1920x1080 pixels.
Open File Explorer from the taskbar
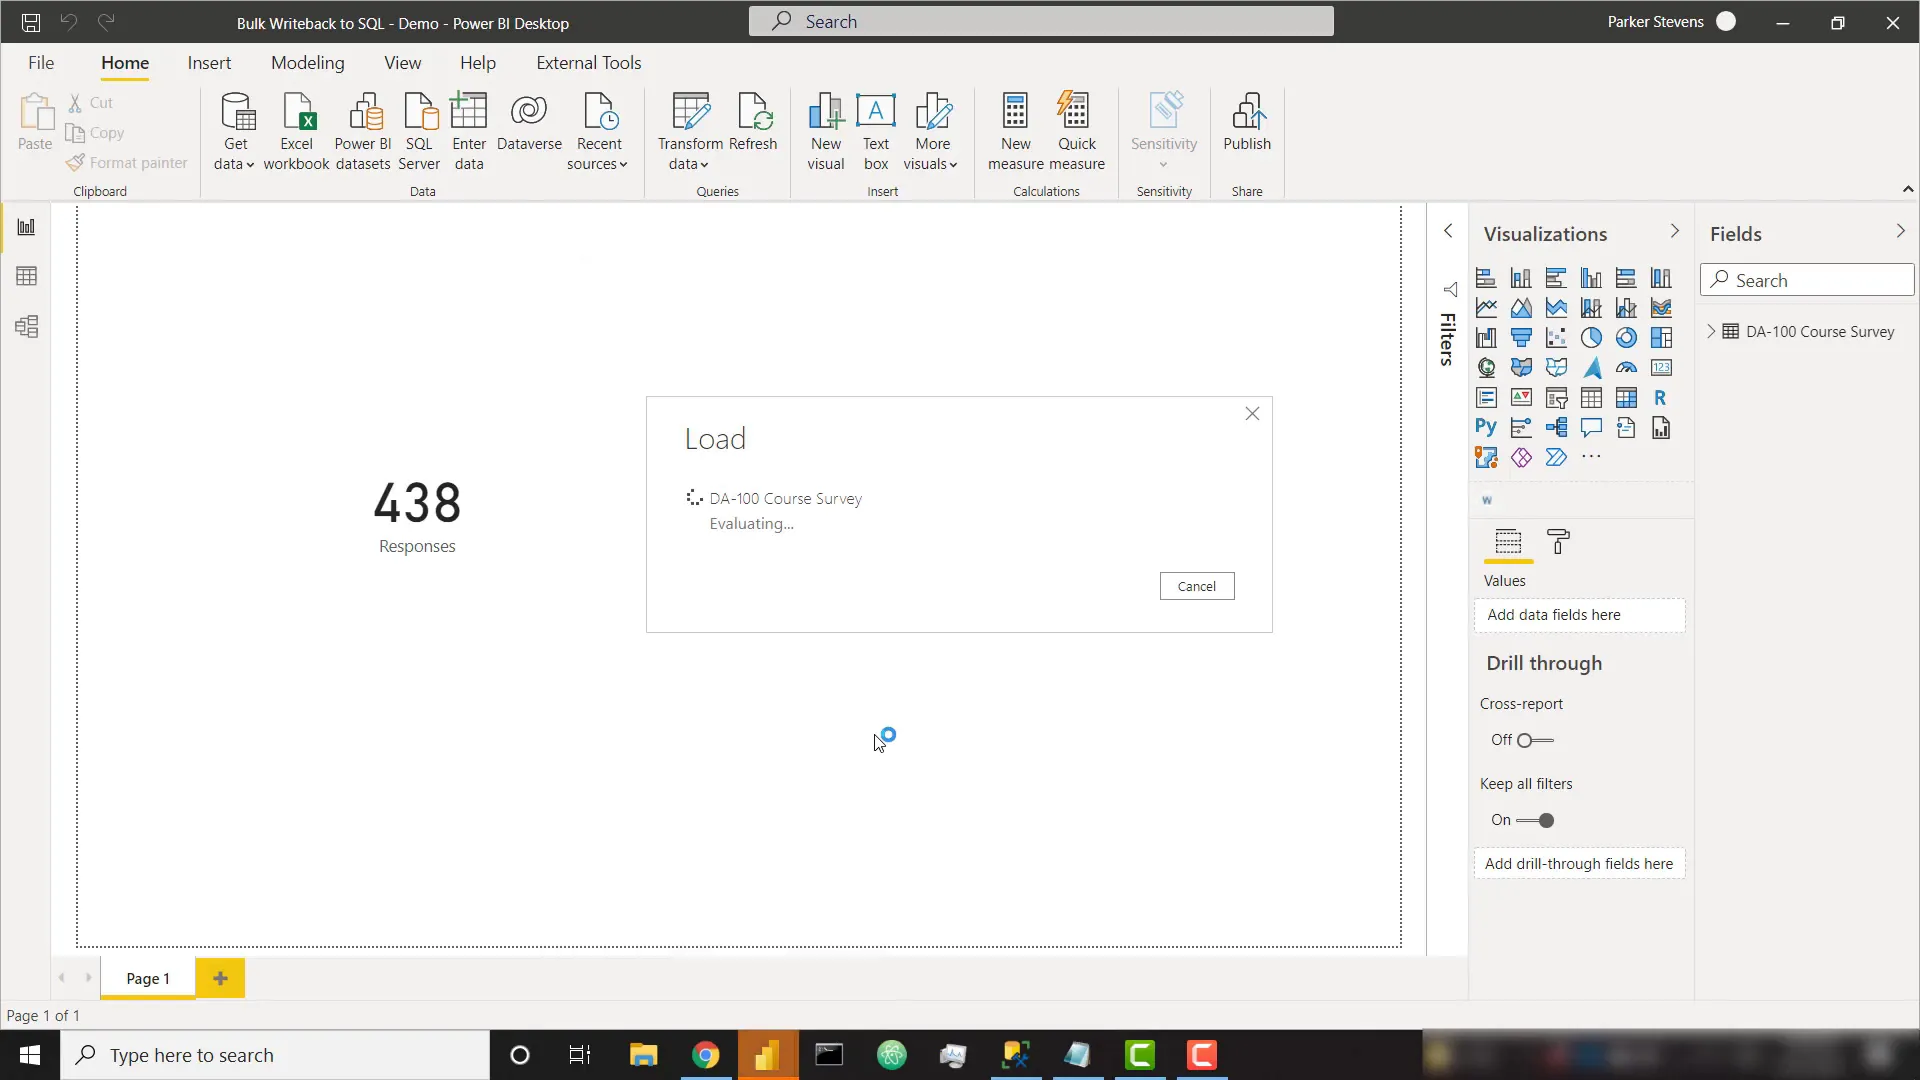click(x=642, y=1056)
